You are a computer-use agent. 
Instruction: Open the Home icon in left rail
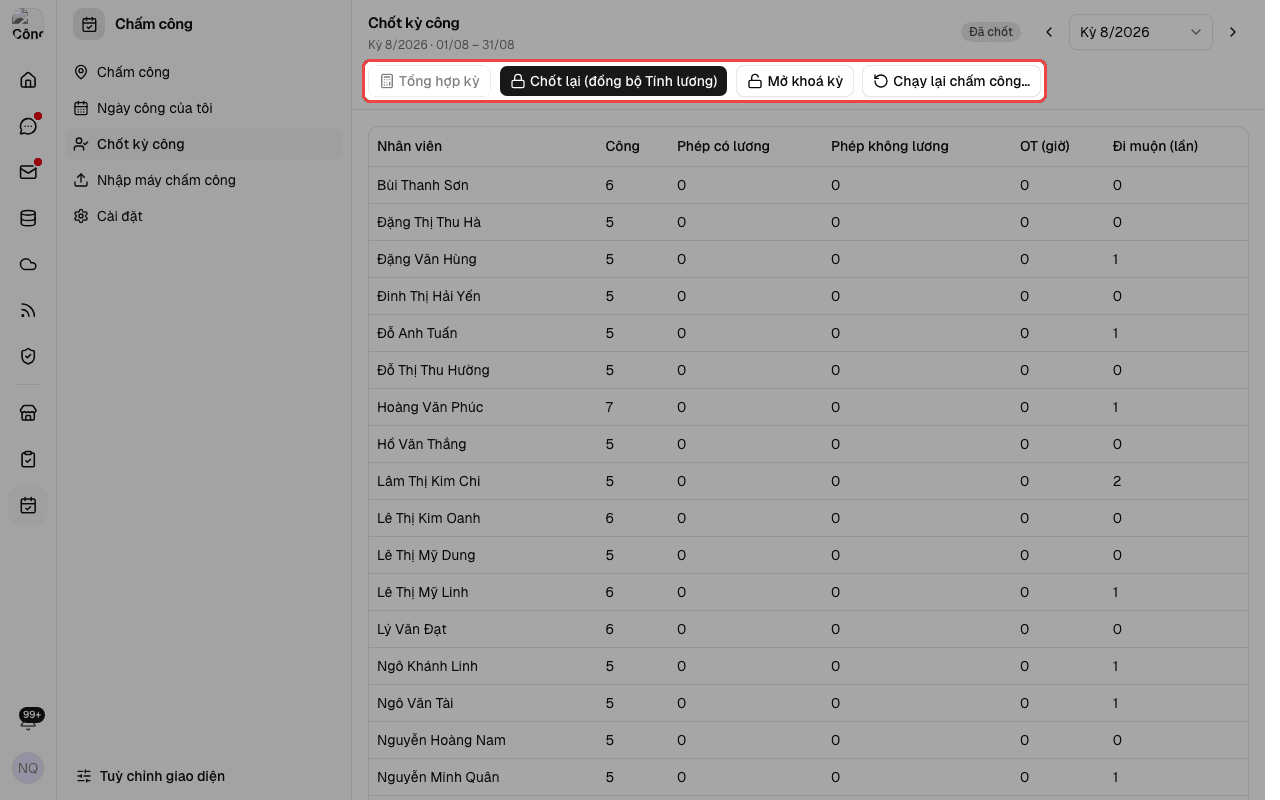(28, 80)
